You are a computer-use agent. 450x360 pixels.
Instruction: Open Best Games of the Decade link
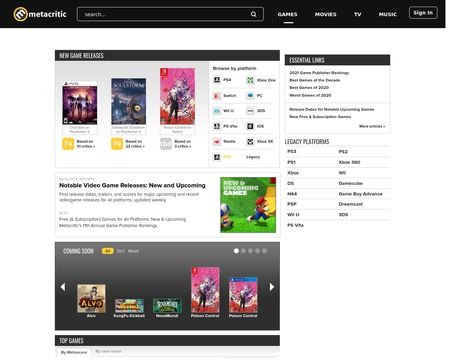click(315, 80)
